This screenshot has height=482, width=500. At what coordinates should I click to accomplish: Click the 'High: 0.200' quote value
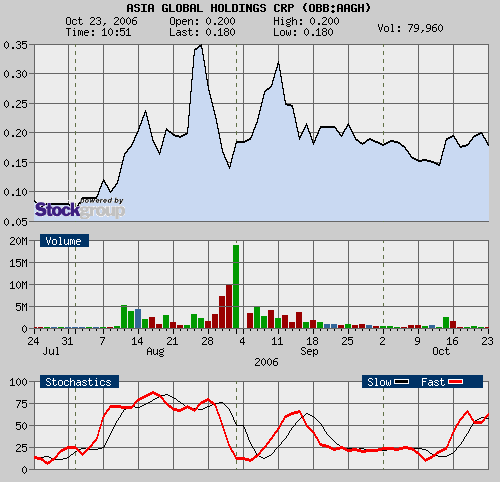click(306, 21)
